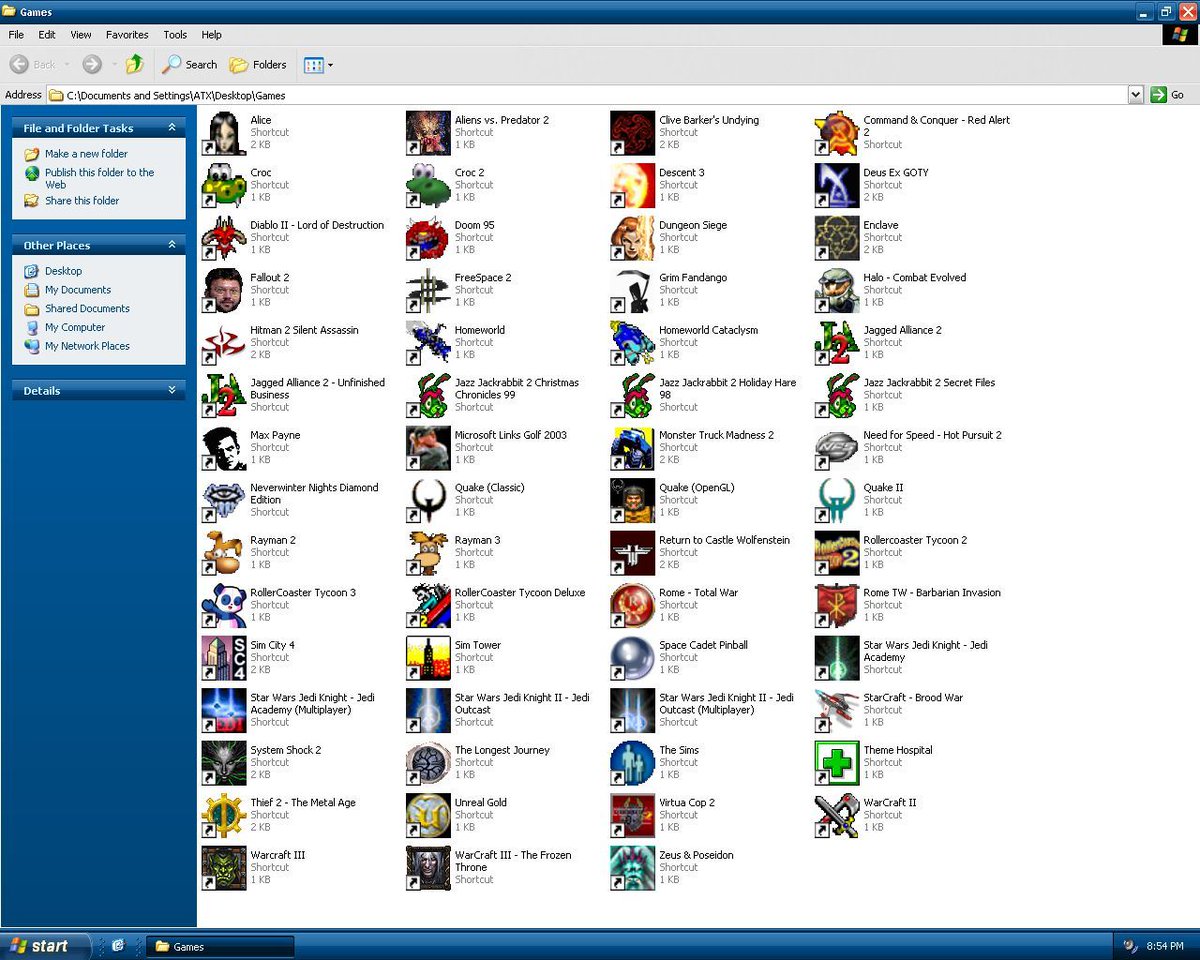Click the address bar path field
The height and width of the screenshot is (960, 1200).
click(588, 95)
